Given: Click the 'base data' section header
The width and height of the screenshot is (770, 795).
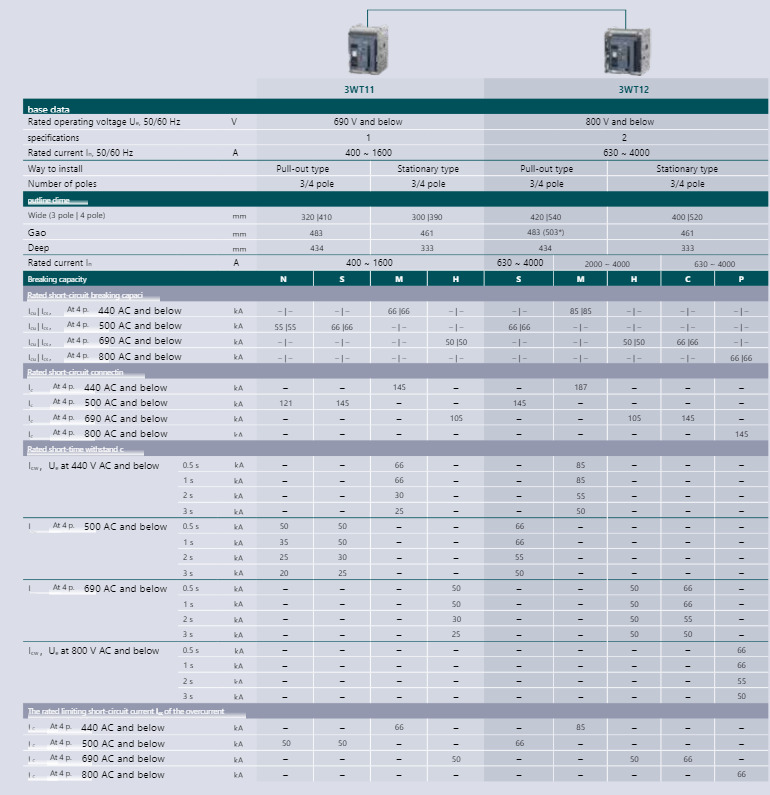Looking at the screenshot, I should (49, 108).
